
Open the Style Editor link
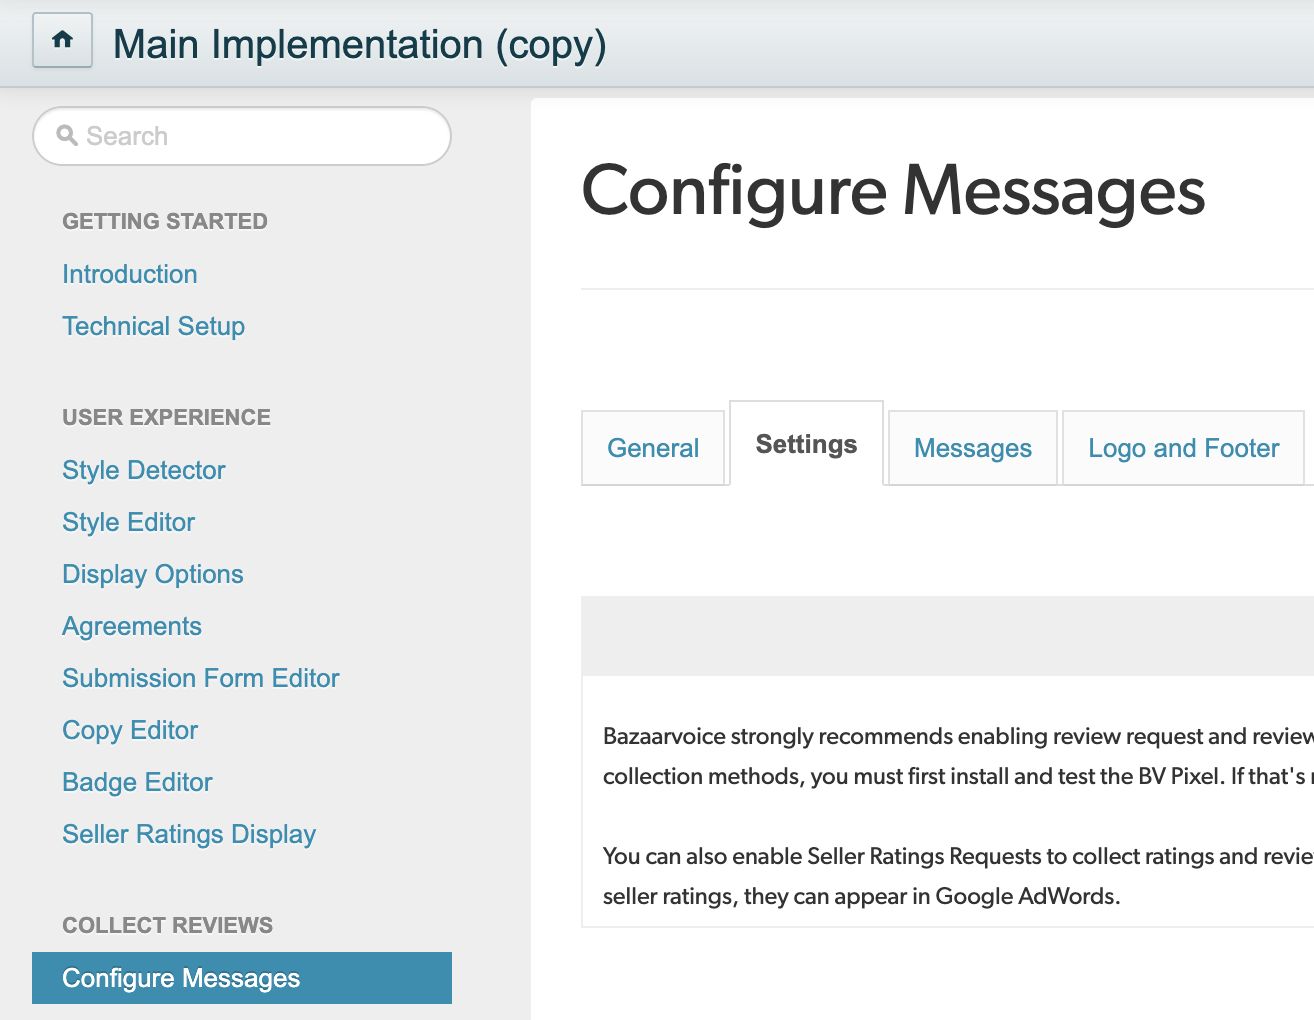tap(128, 522)
